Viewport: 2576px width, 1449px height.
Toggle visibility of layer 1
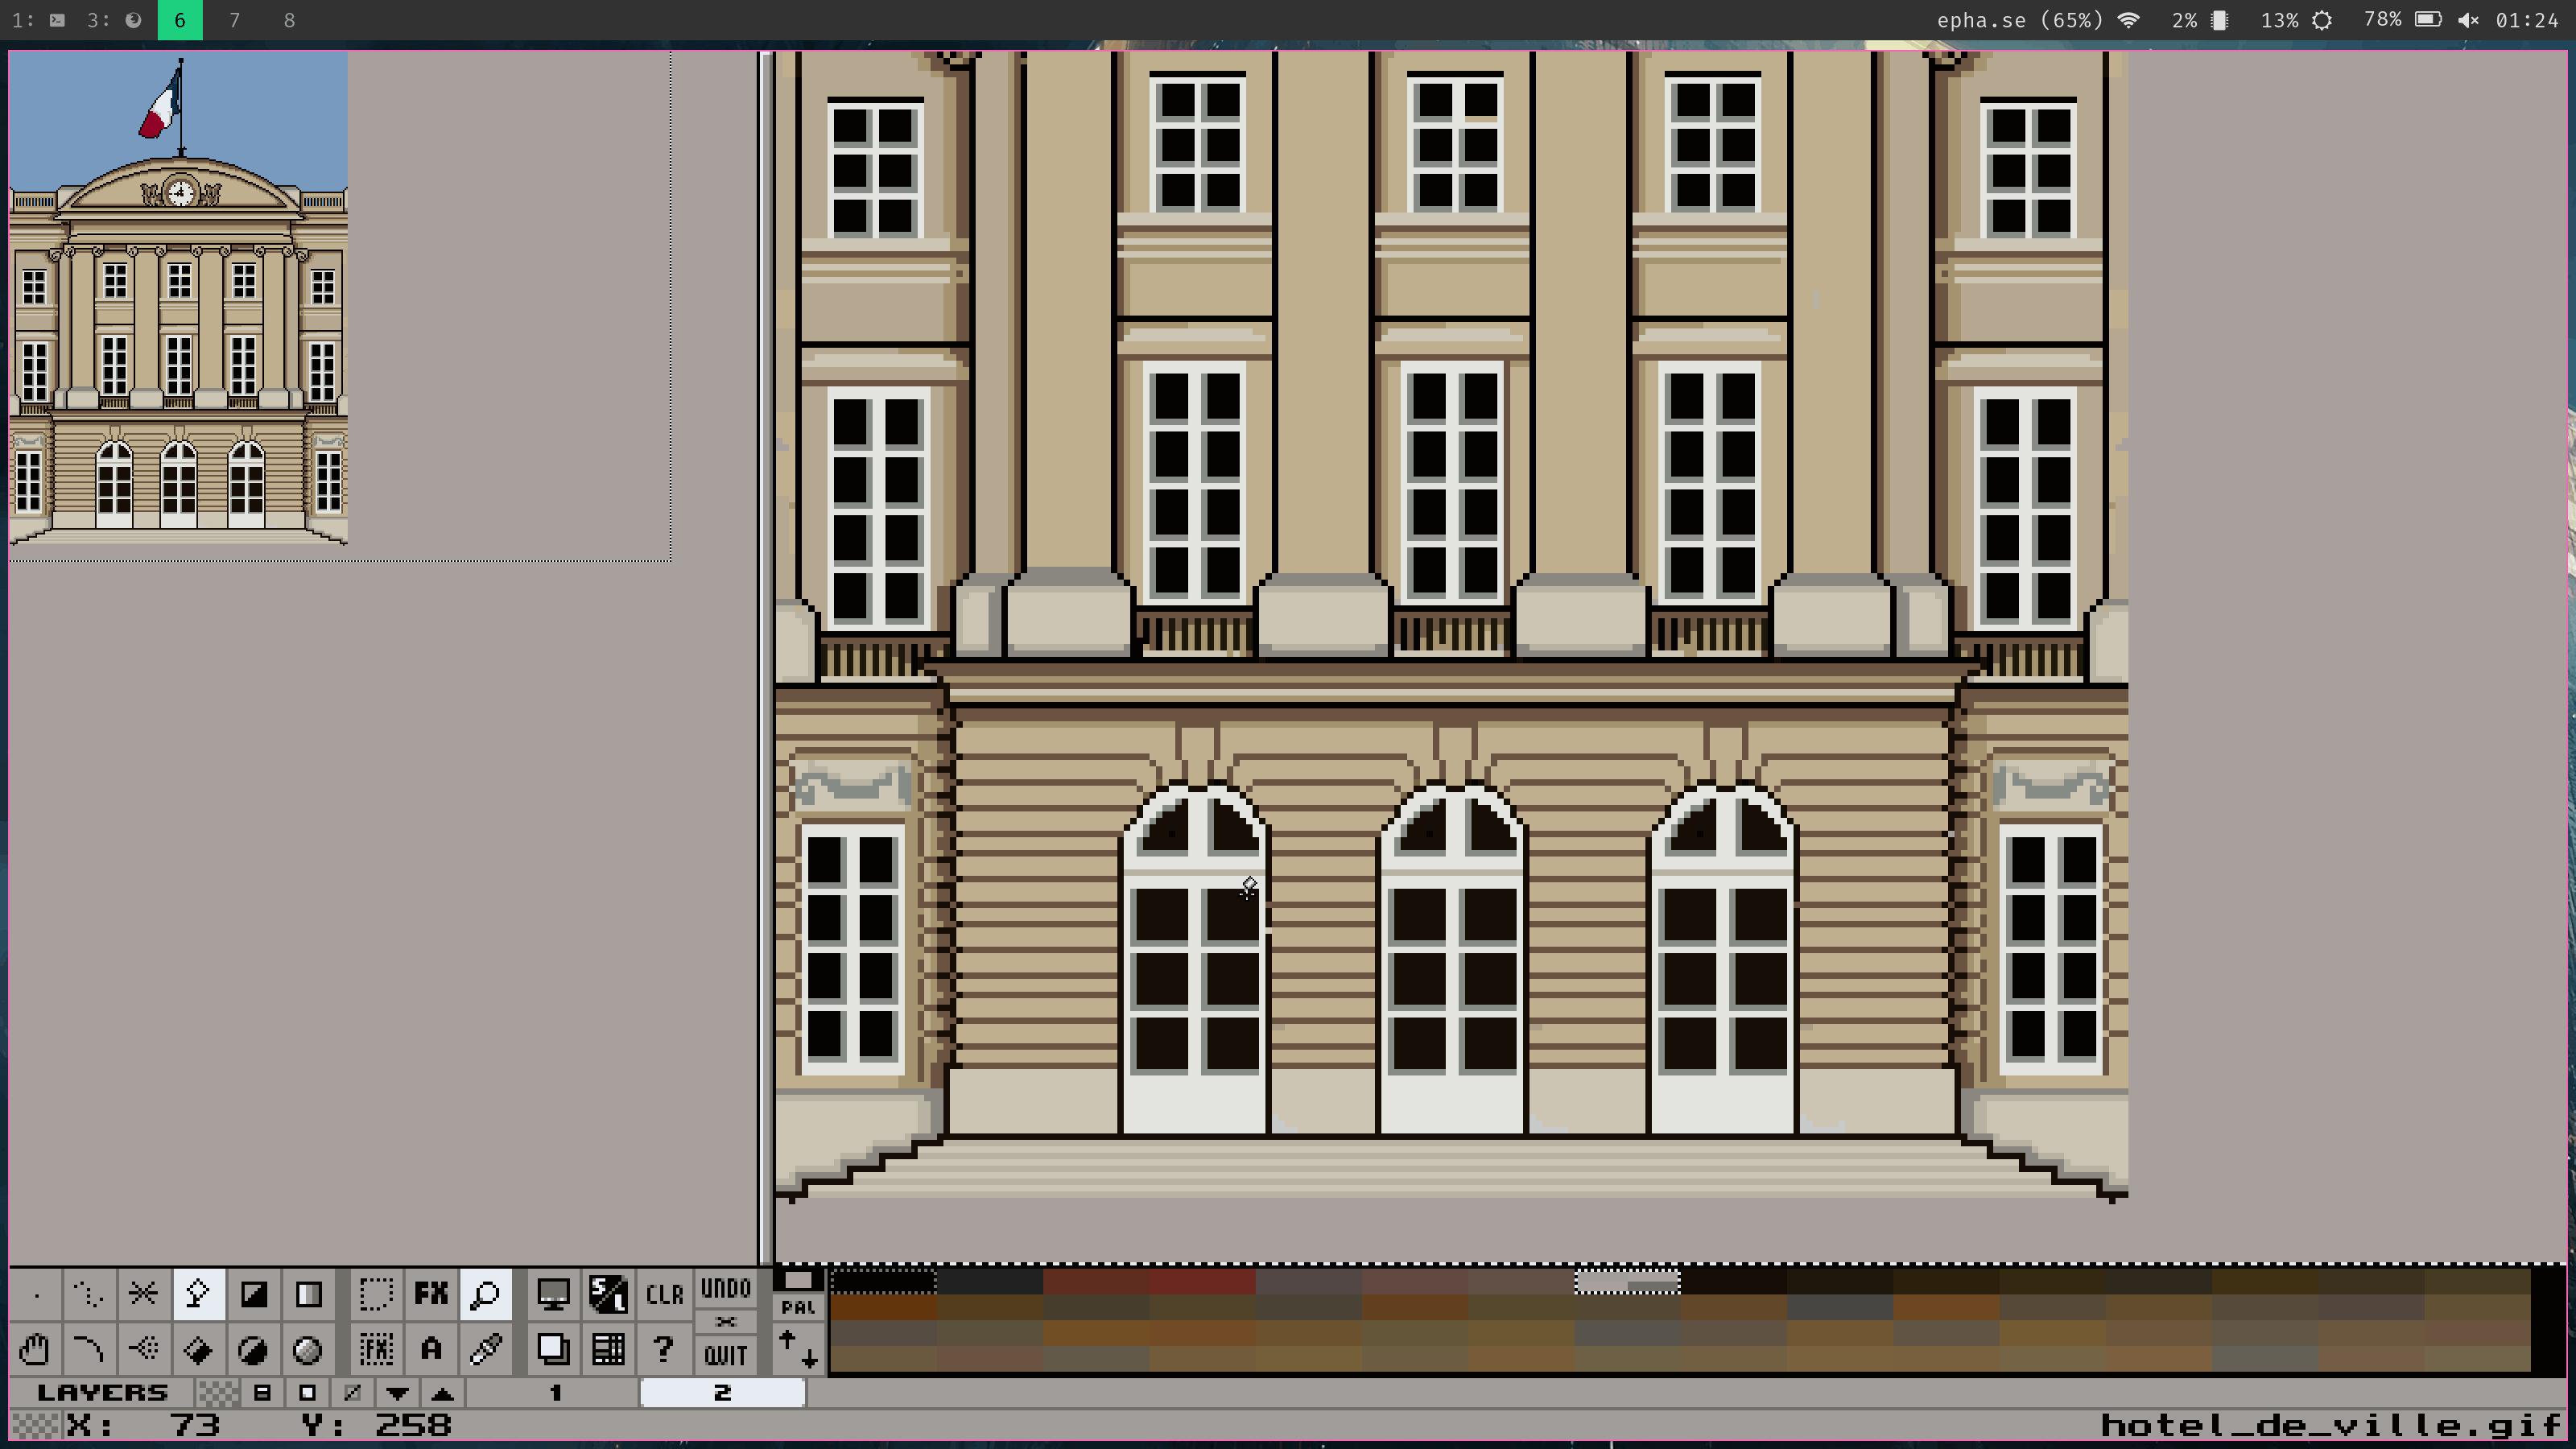tap(555, 1393)
